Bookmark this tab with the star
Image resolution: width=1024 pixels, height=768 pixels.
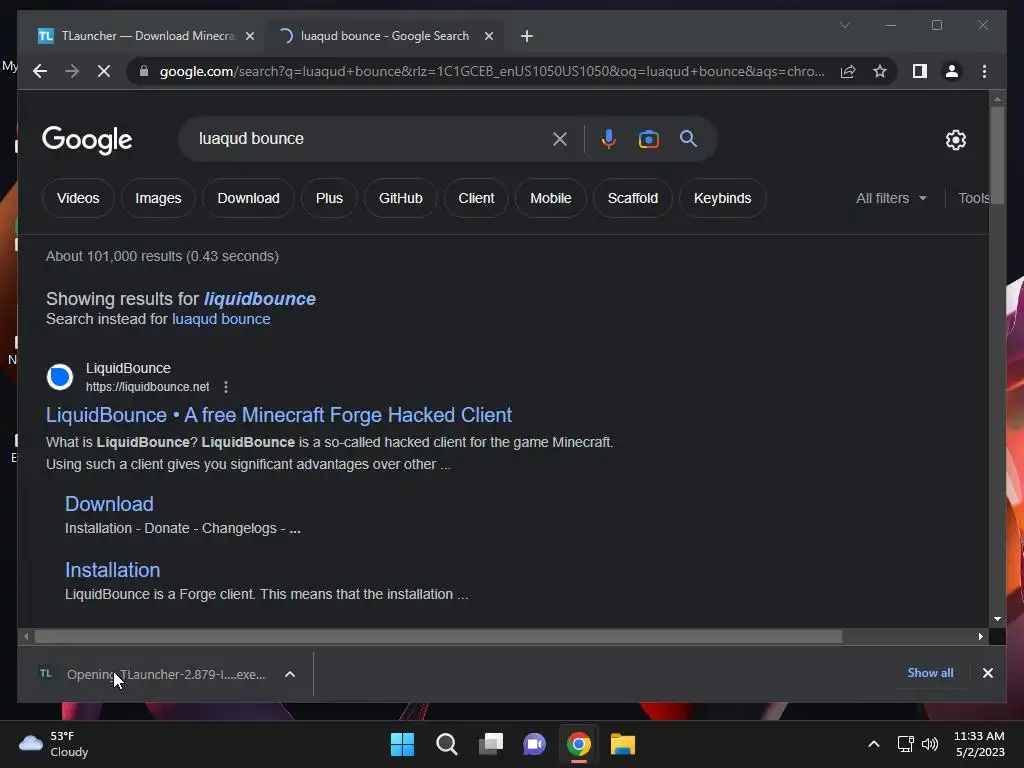(880, 71)
